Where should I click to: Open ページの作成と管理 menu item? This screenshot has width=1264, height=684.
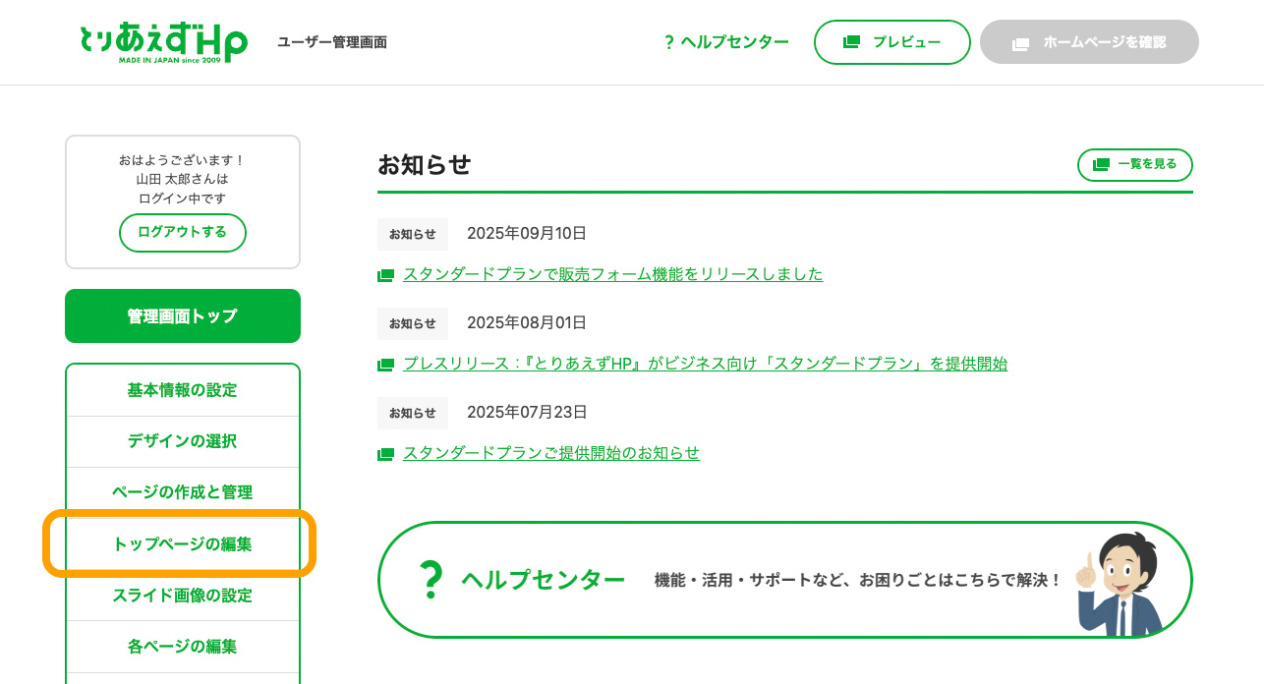[182, 492]
